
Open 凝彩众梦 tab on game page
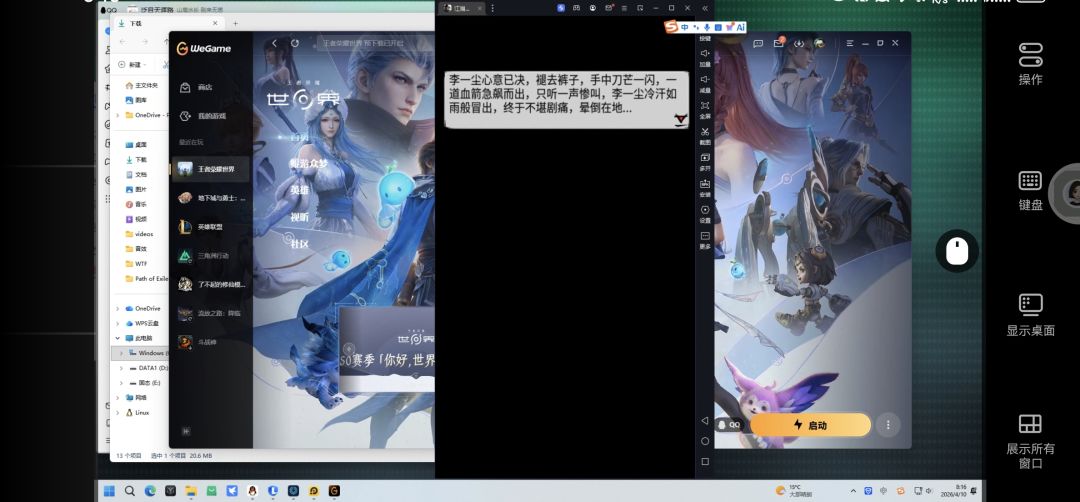(x=308, y=163)
